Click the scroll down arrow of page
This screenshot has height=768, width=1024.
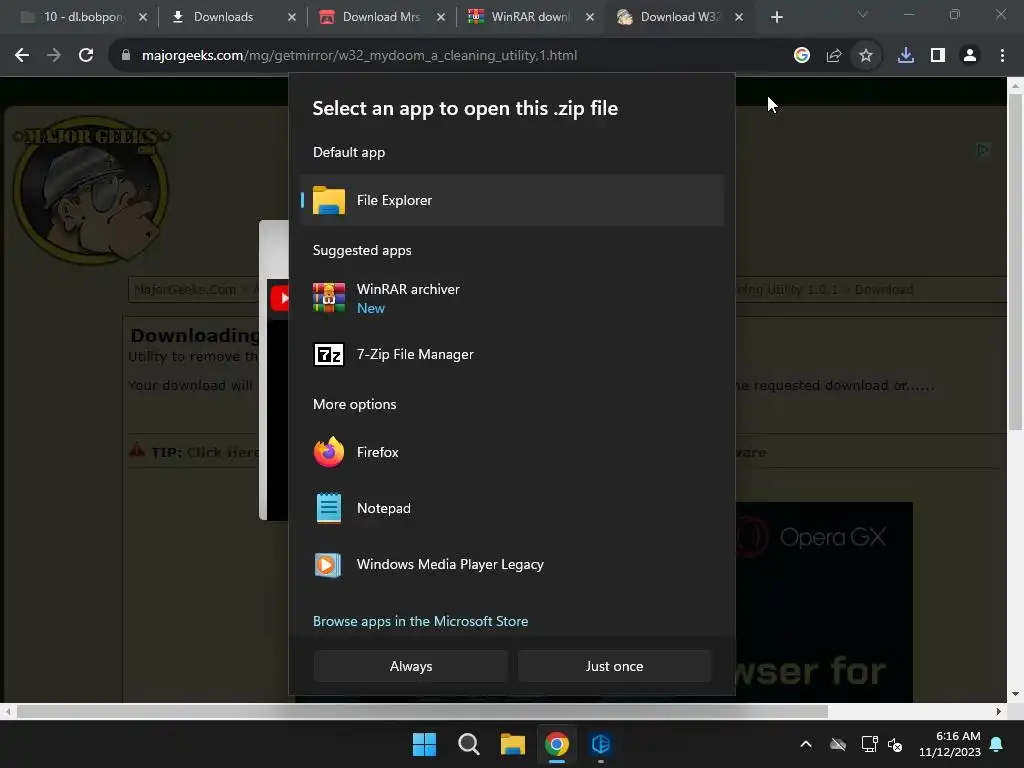pos(1015,694)
